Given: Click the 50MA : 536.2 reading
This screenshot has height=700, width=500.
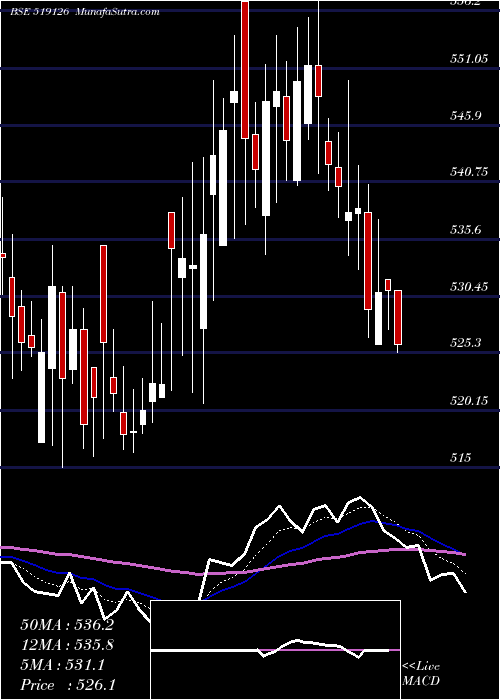Looking at the screenshot, I should pos(67,625).
